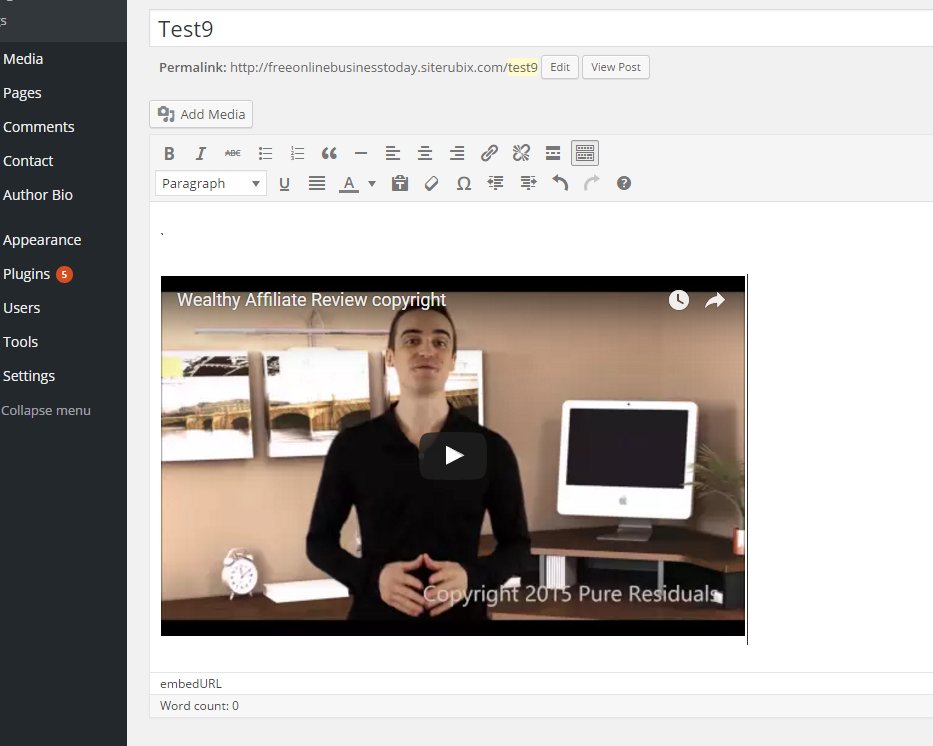Align text right
Viewport: 933px width, 746px height.
coord(457,153)
